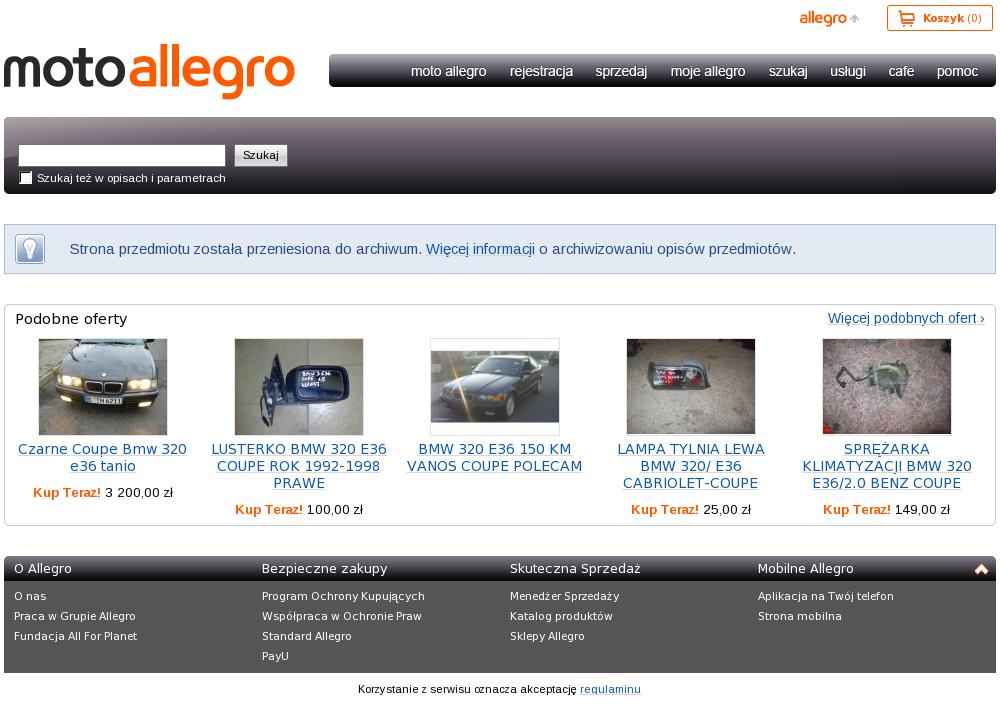Open 'SPRĘŻARKA KLIMATYZACJI BMW 320' offer
This screenshot has height=709, width=1000.
(886, 466)
